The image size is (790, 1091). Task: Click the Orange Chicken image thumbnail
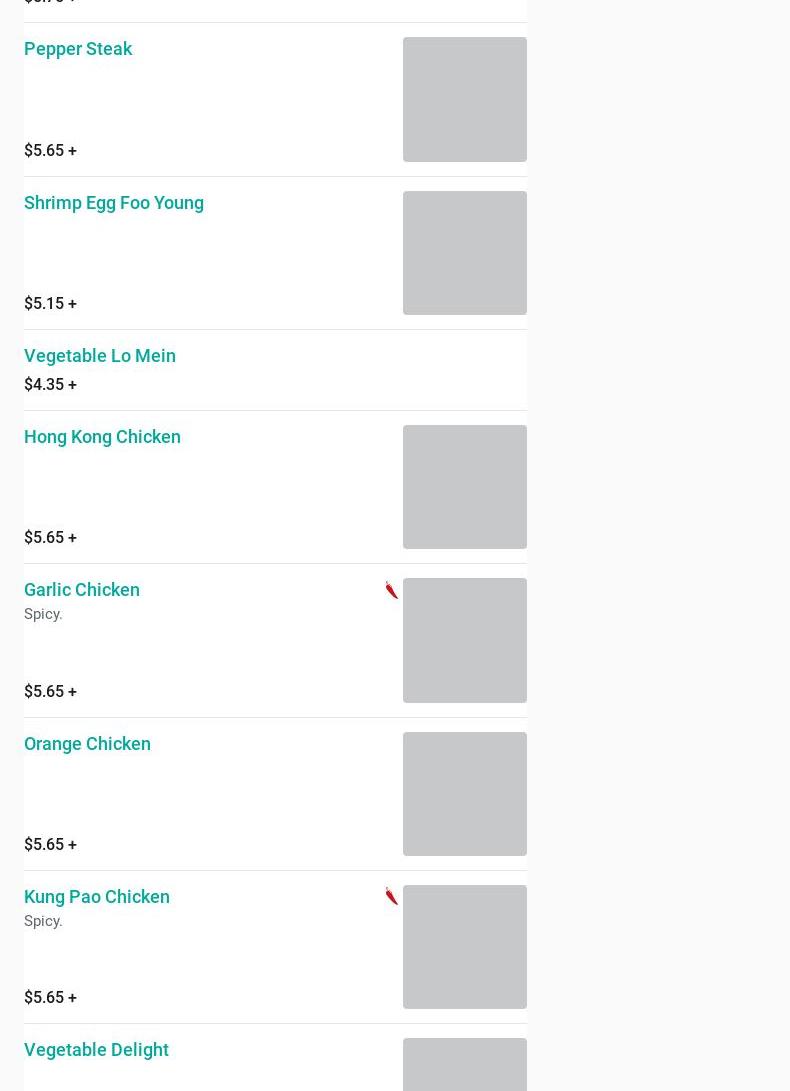point(464,794)
